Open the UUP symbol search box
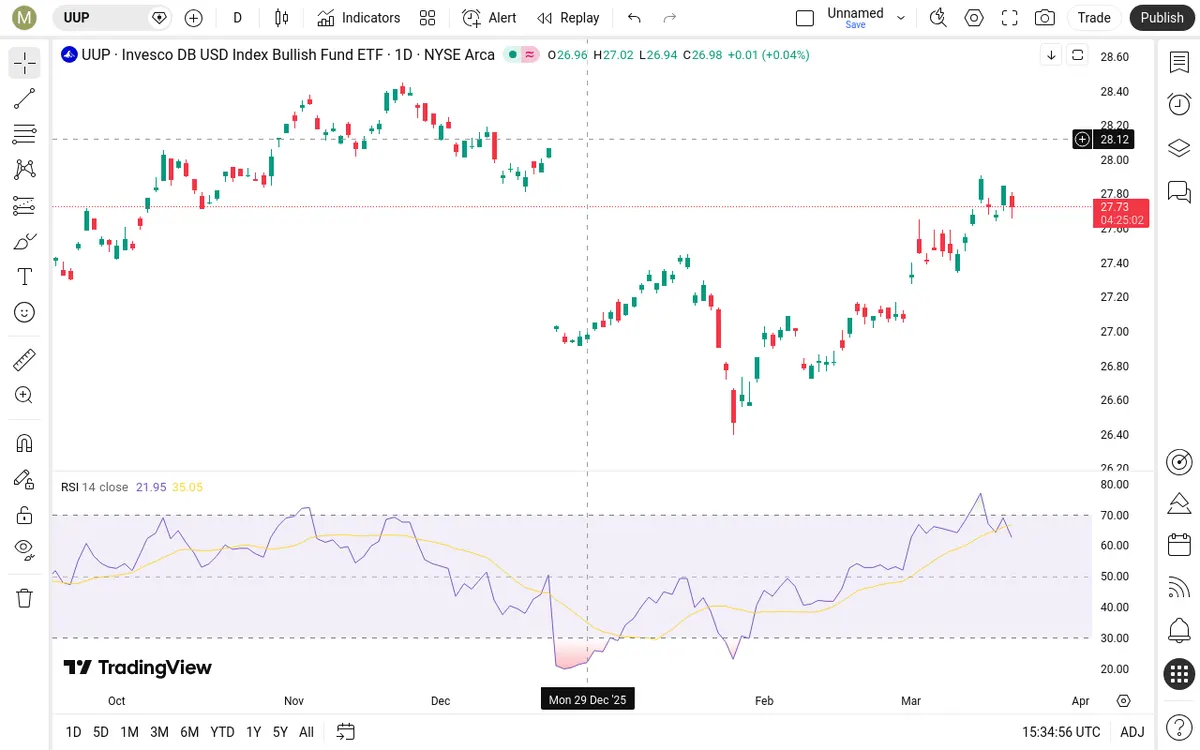Screen dimensions: 1200x750 click(x=112, y=18)
